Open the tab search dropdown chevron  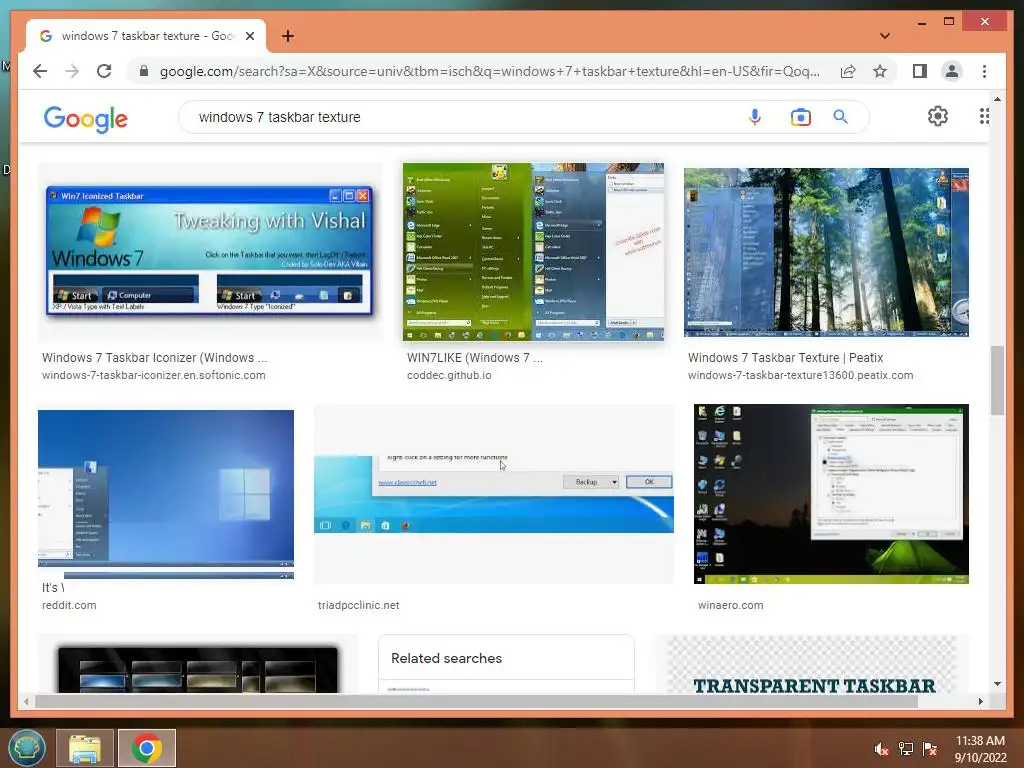pos(885,36)
